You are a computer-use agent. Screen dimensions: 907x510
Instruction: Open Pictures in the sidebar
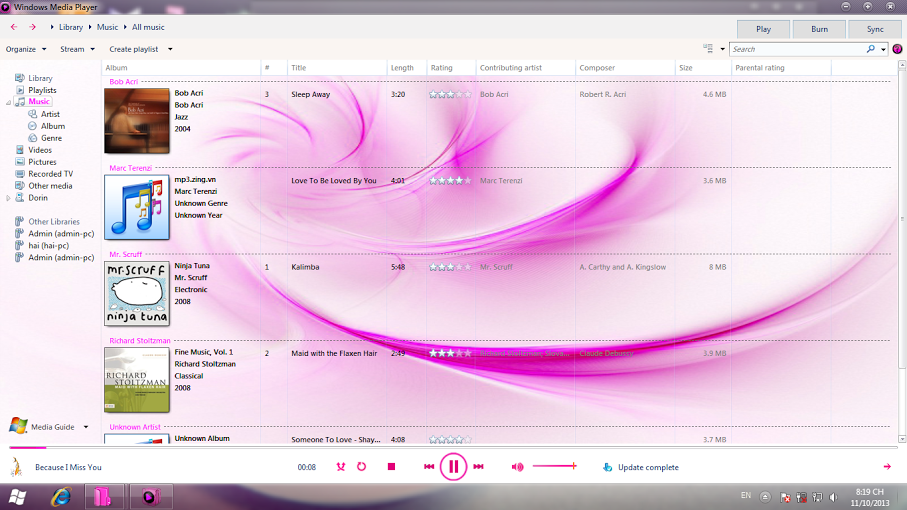click(x=42, y=162)
